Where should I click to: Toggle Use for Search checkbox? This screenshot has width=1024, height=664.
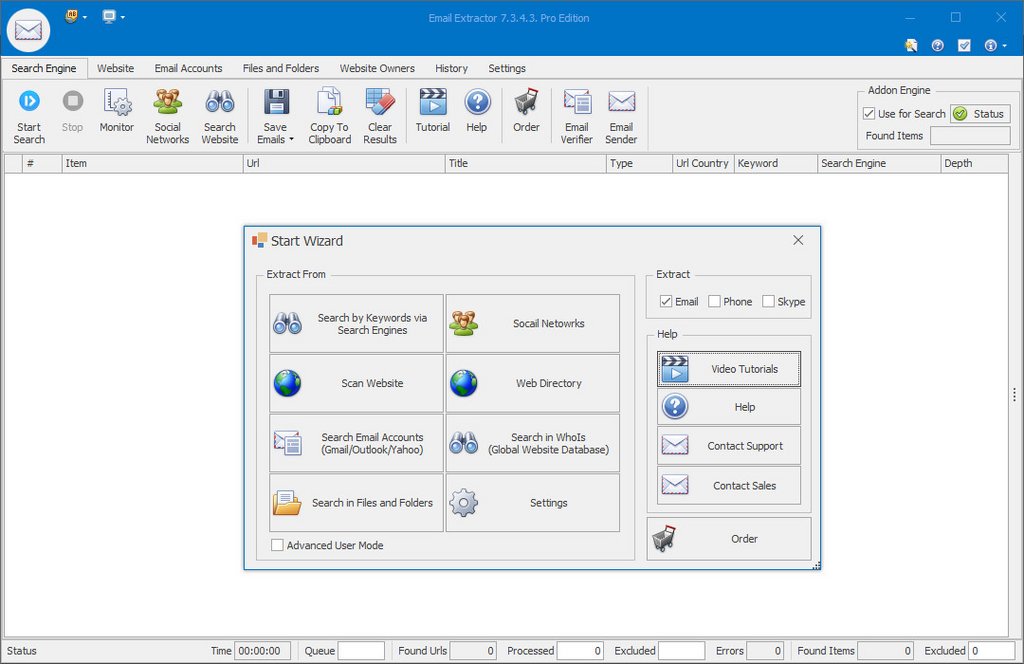click(x=869, y=114)
